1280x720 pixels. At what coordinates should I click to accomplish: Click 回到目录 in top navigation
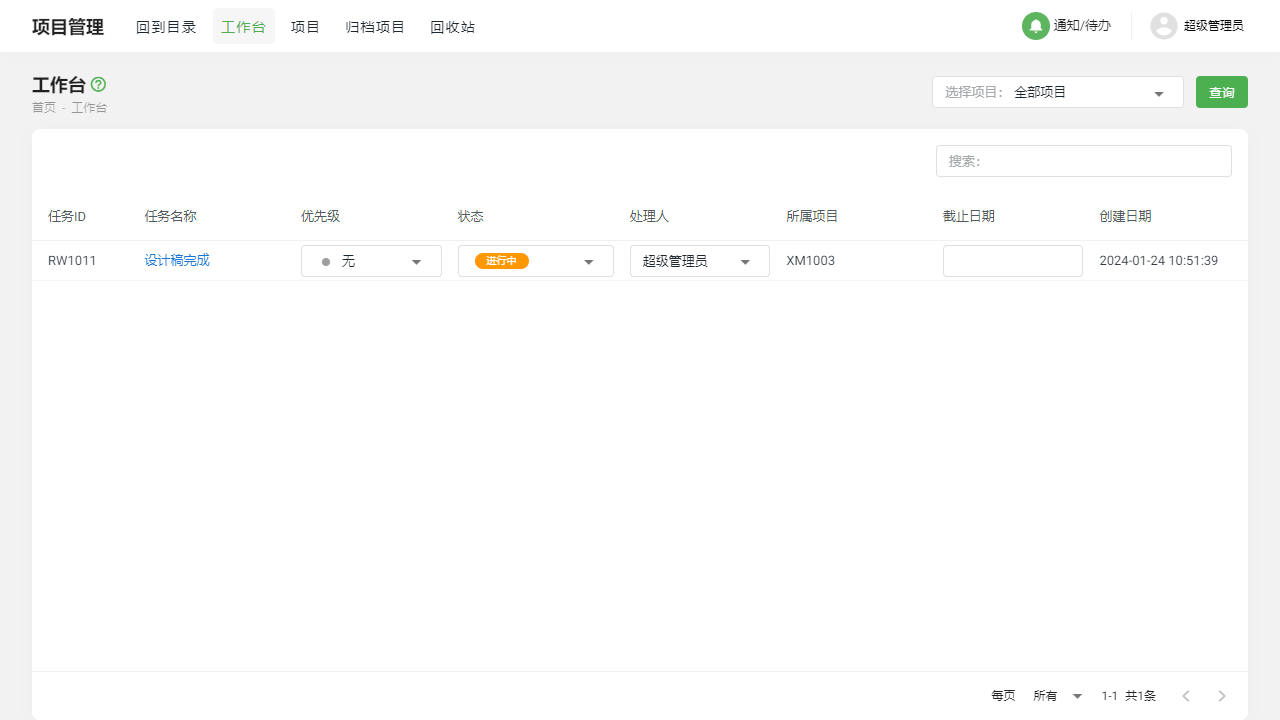pos(166,27)
